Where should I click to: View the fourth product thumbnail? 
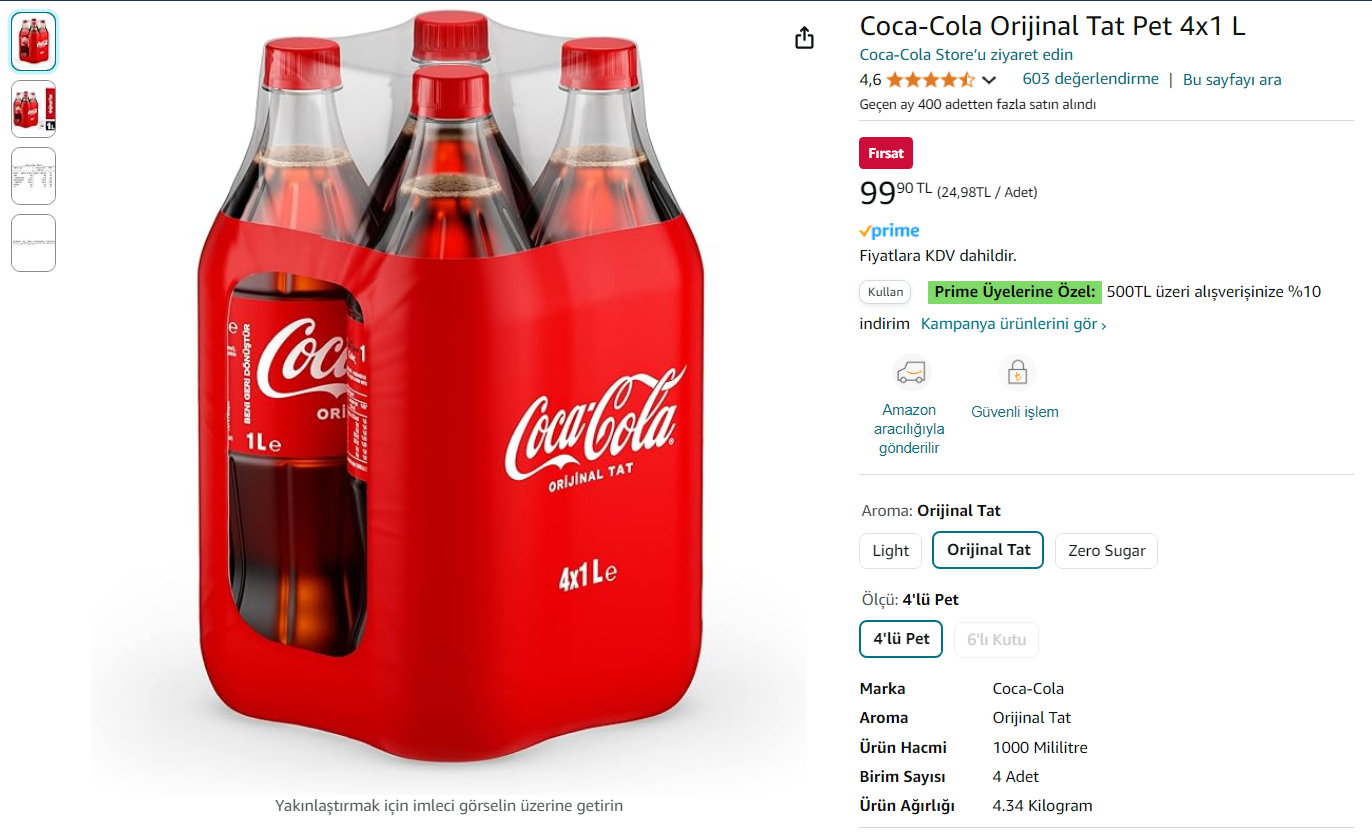33,243
